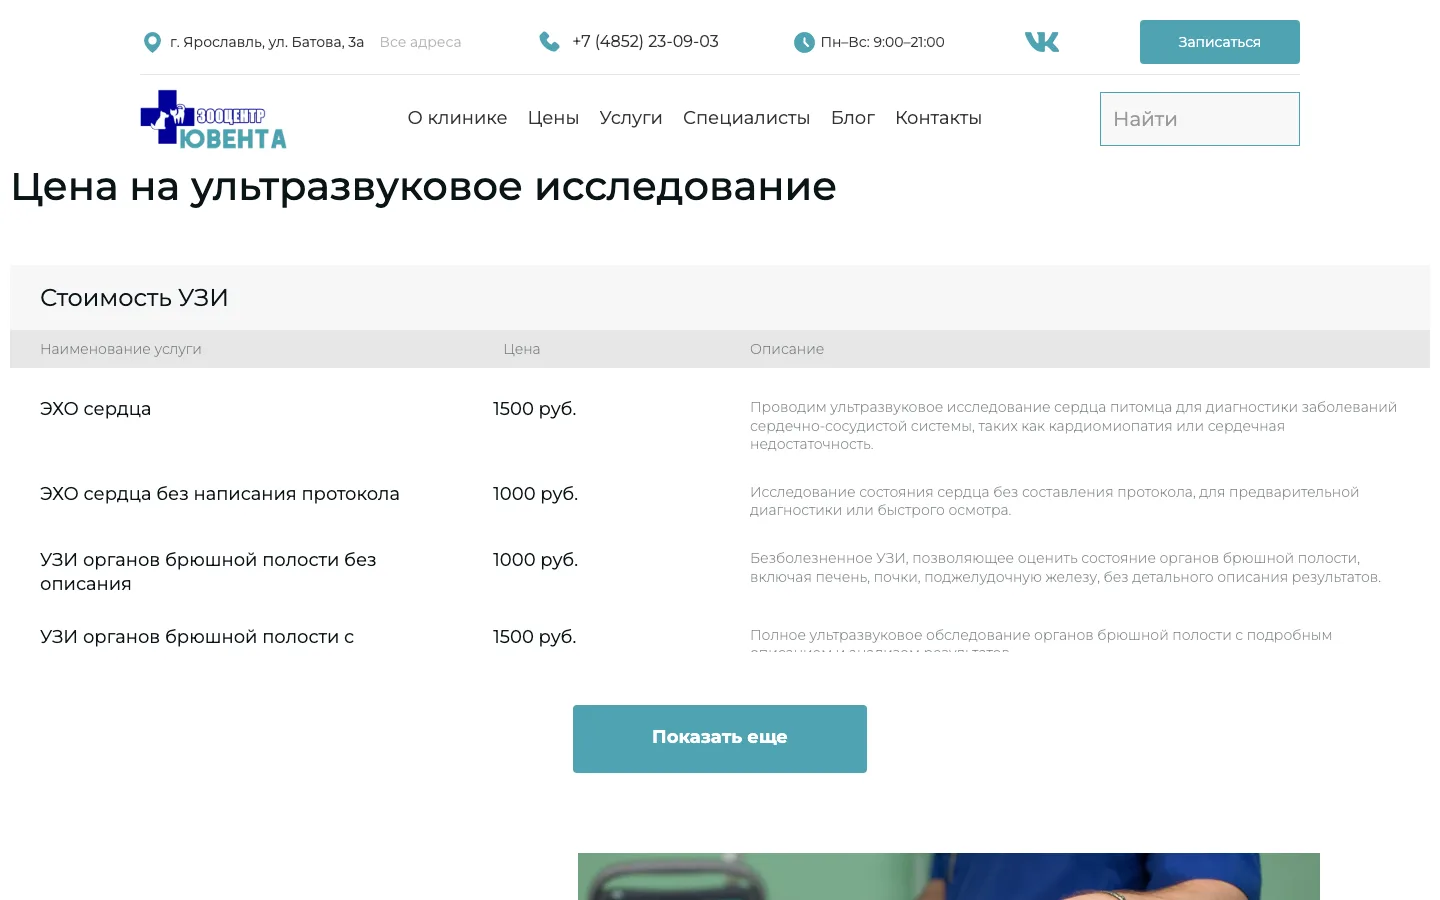
Task: Open the О клинике menu item
Action: [x=457, y=118]
